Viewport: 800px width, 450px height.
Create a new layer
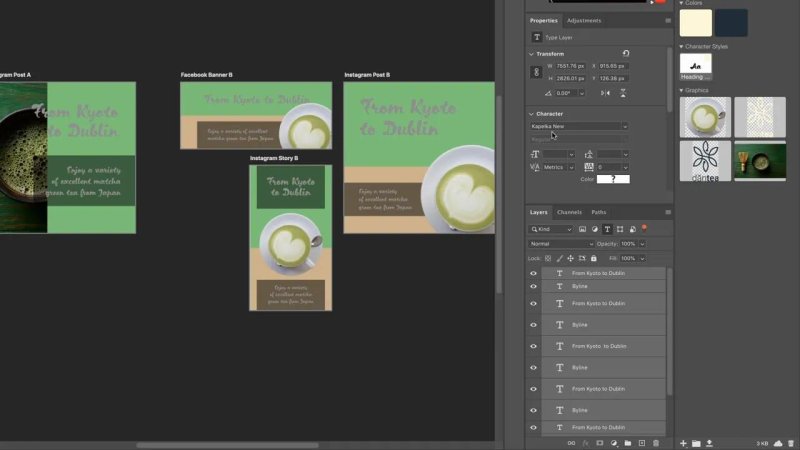[x=642, y=443]
